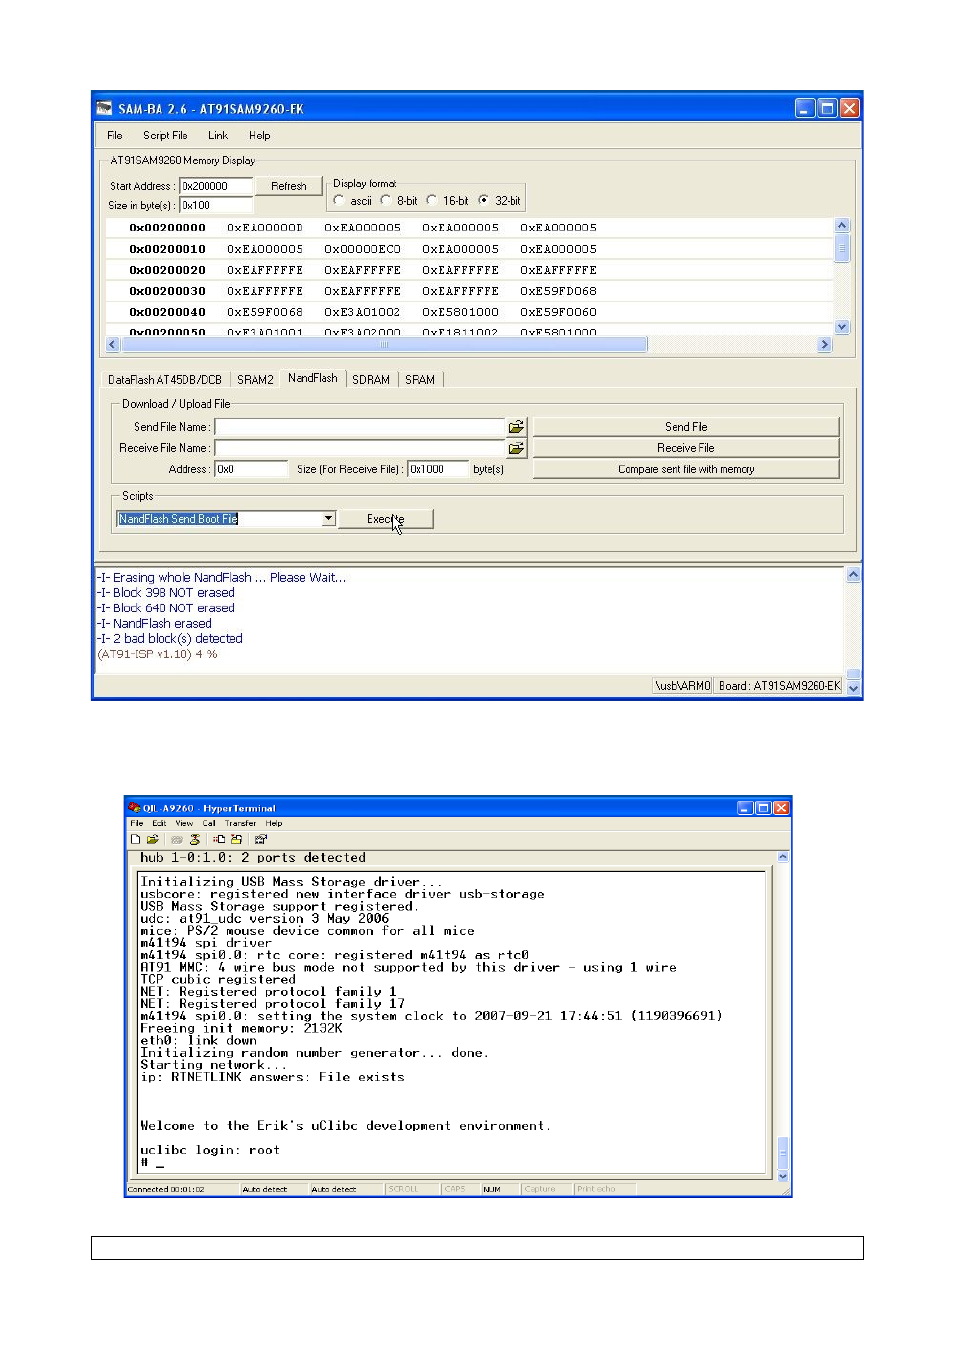
Task: Switch to SRAM2 tab
Action: [255, 380]
